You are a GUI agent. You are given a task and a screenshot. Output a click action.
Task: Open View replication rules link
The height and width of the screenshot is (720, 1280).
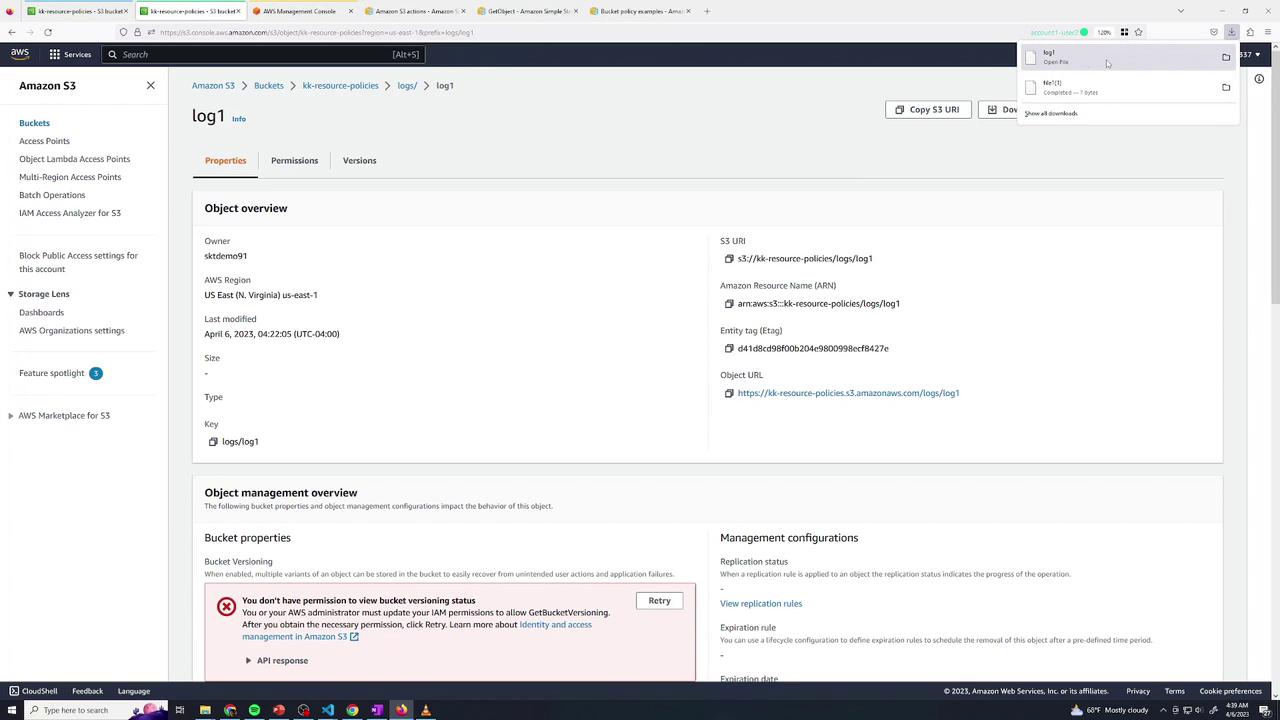tap(761, 604)
